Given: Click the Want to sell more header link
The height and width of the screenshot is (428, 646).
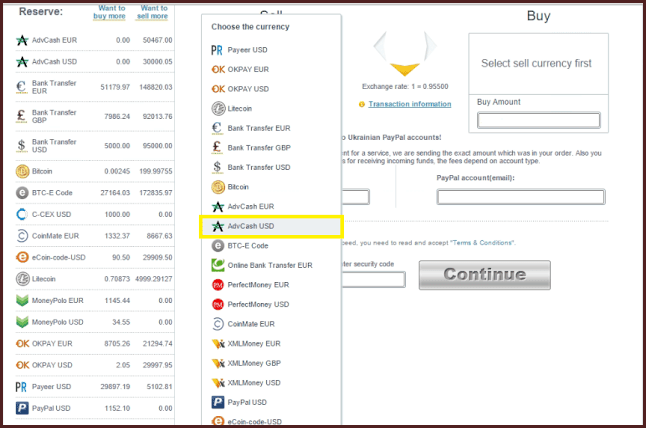Looking at the screenshot, I should (153, 12).
